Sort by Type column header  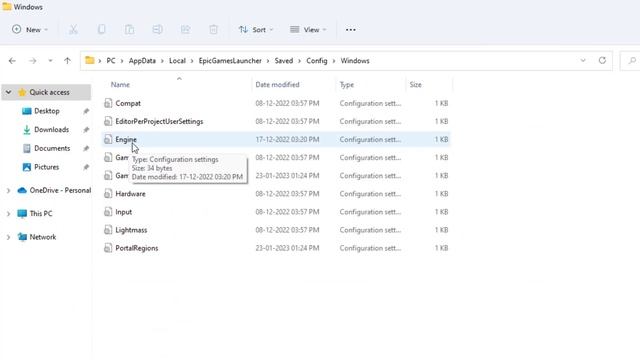(x=347, y=84)
